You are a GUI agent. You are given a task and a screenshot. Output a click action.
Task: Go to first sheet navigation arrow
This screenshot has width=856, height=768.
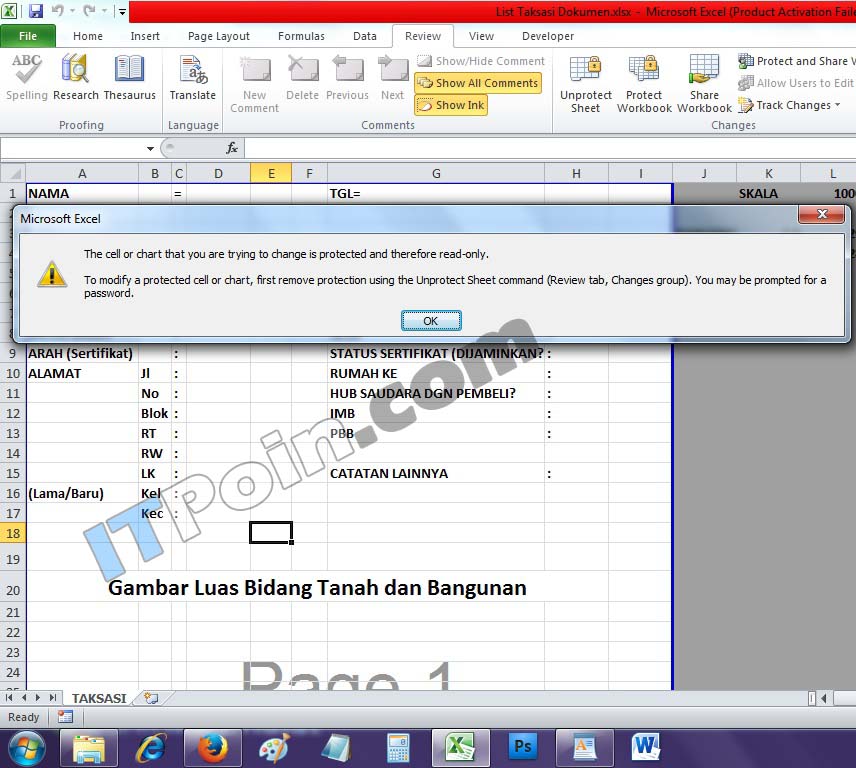(x=9, y=698)
